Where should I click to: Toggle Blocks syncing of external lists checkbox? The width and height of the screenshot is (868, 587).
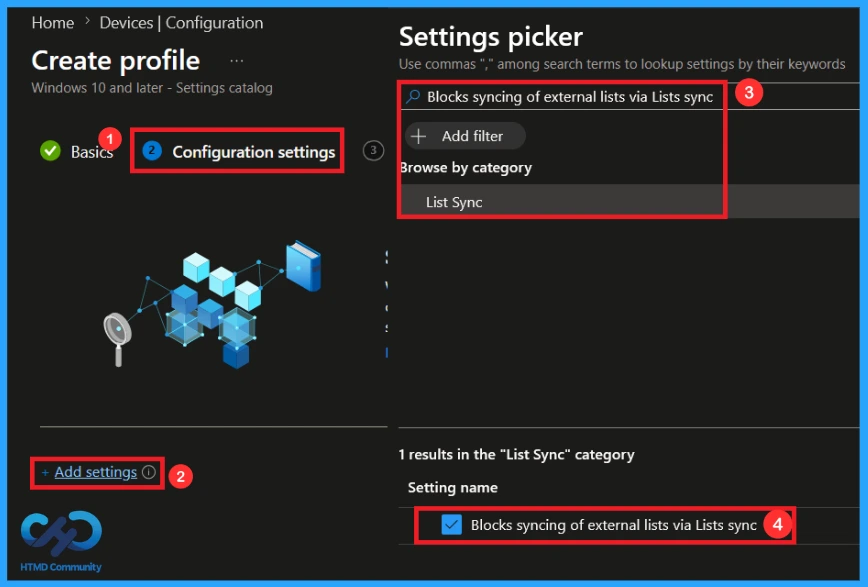point(452,524)
